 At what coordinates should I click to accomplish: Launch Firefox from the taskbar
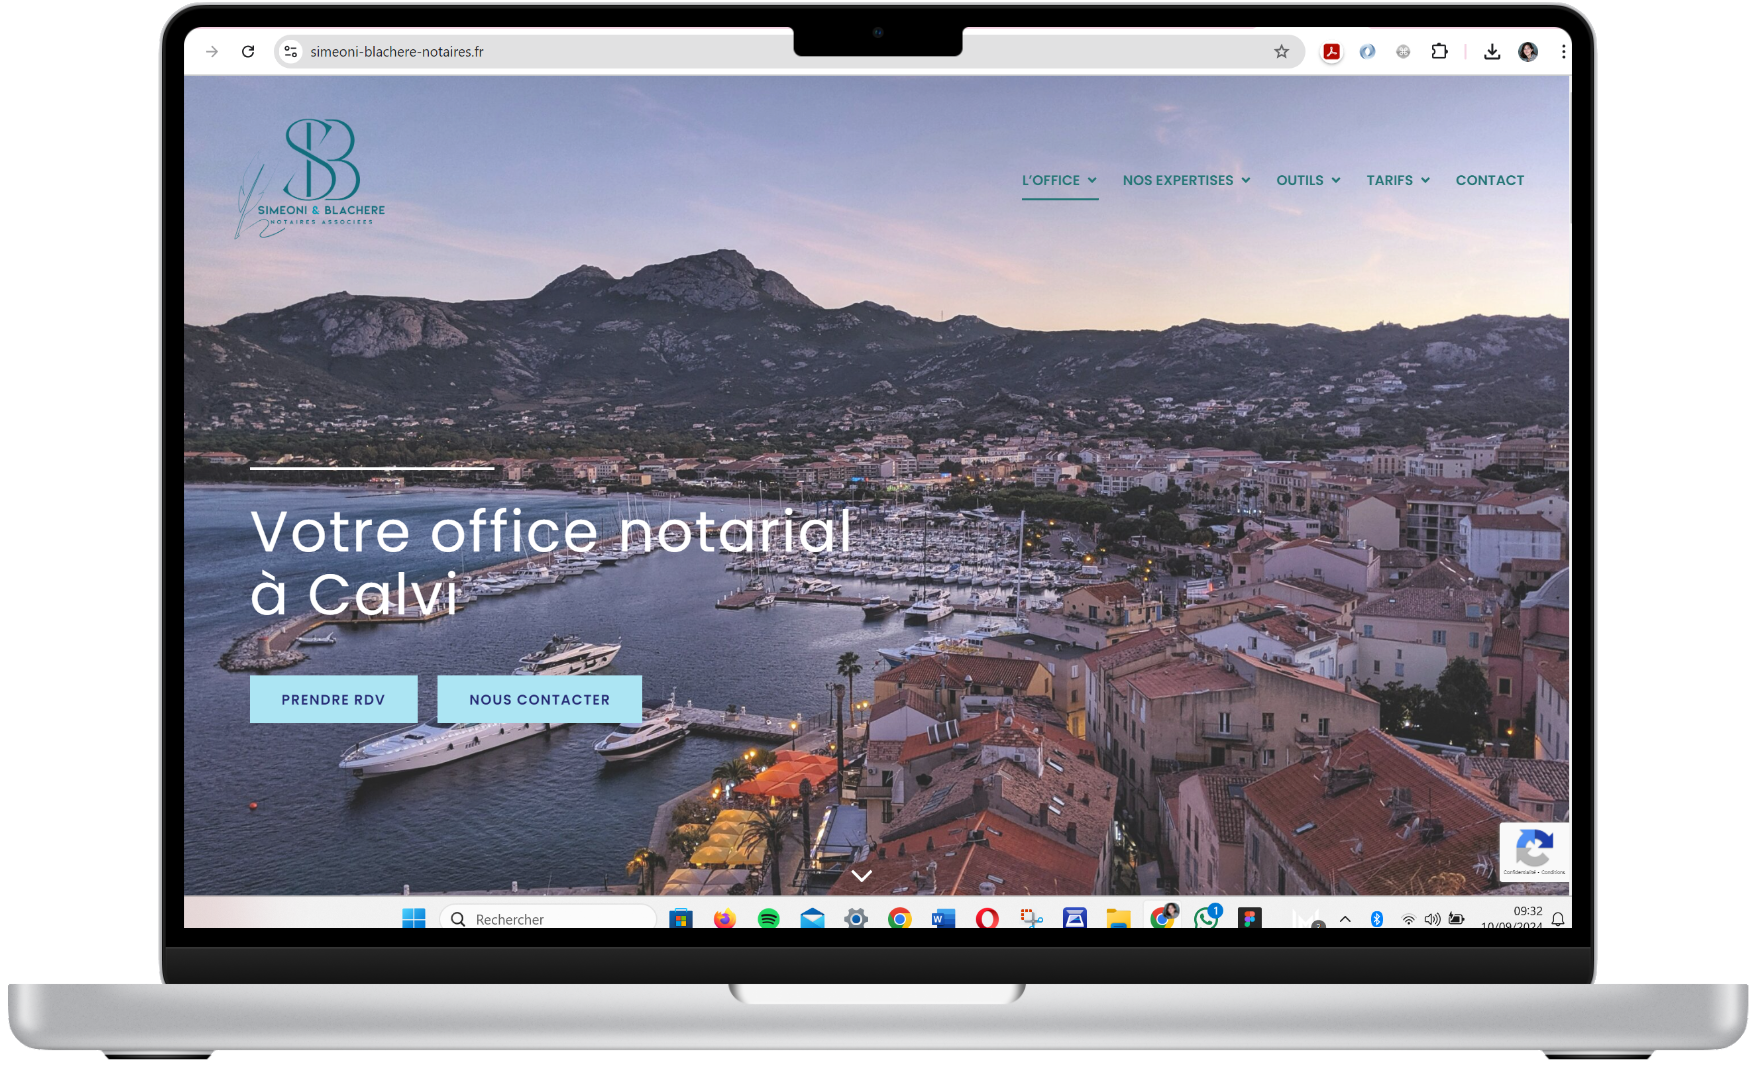click(x=724, y=918)
